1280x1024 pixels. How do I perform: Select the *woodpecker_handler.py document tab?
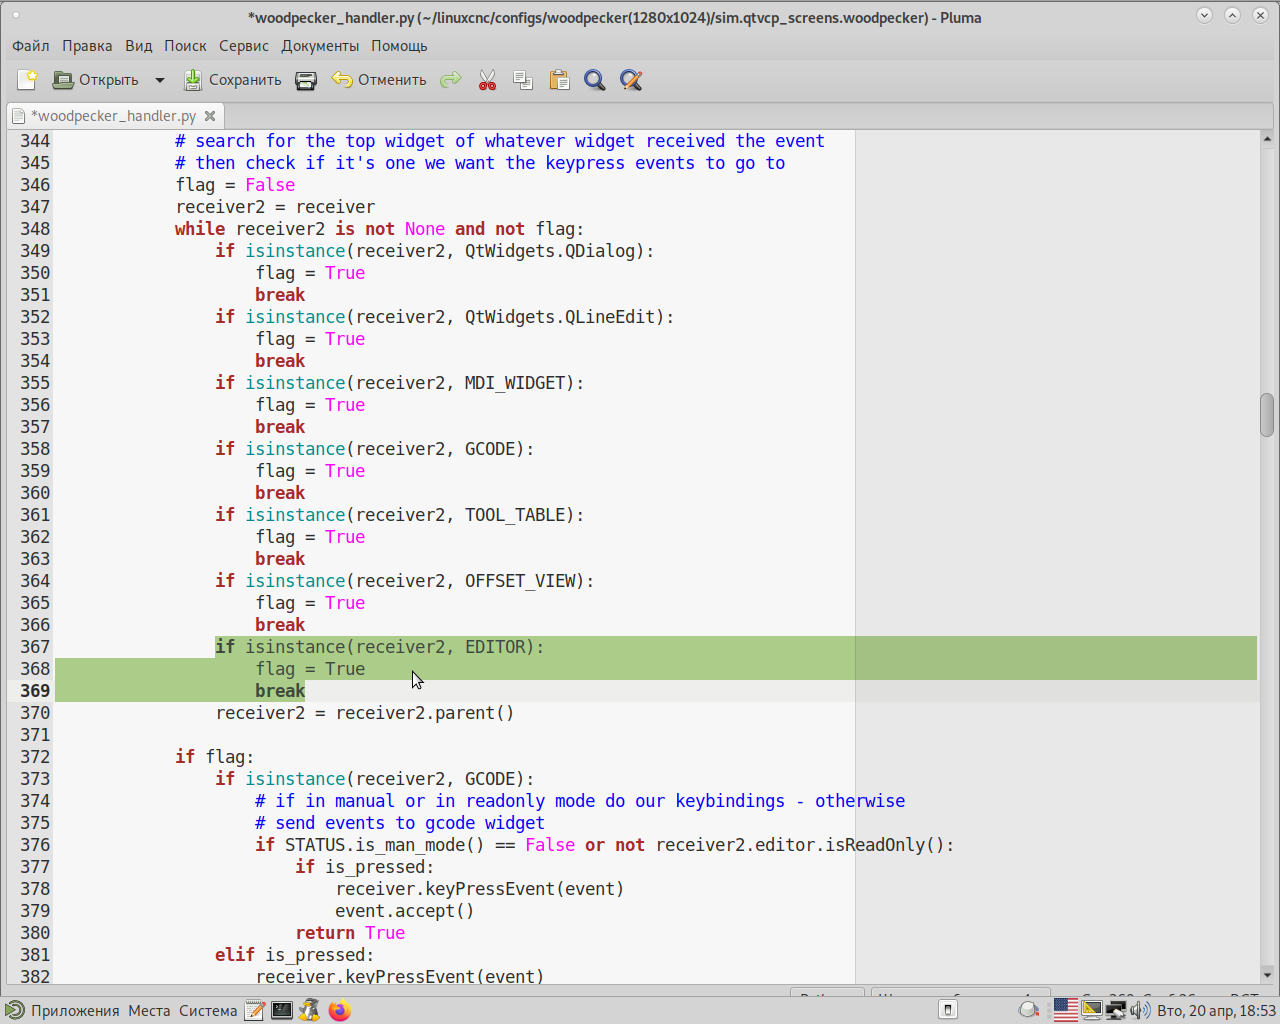114,116
